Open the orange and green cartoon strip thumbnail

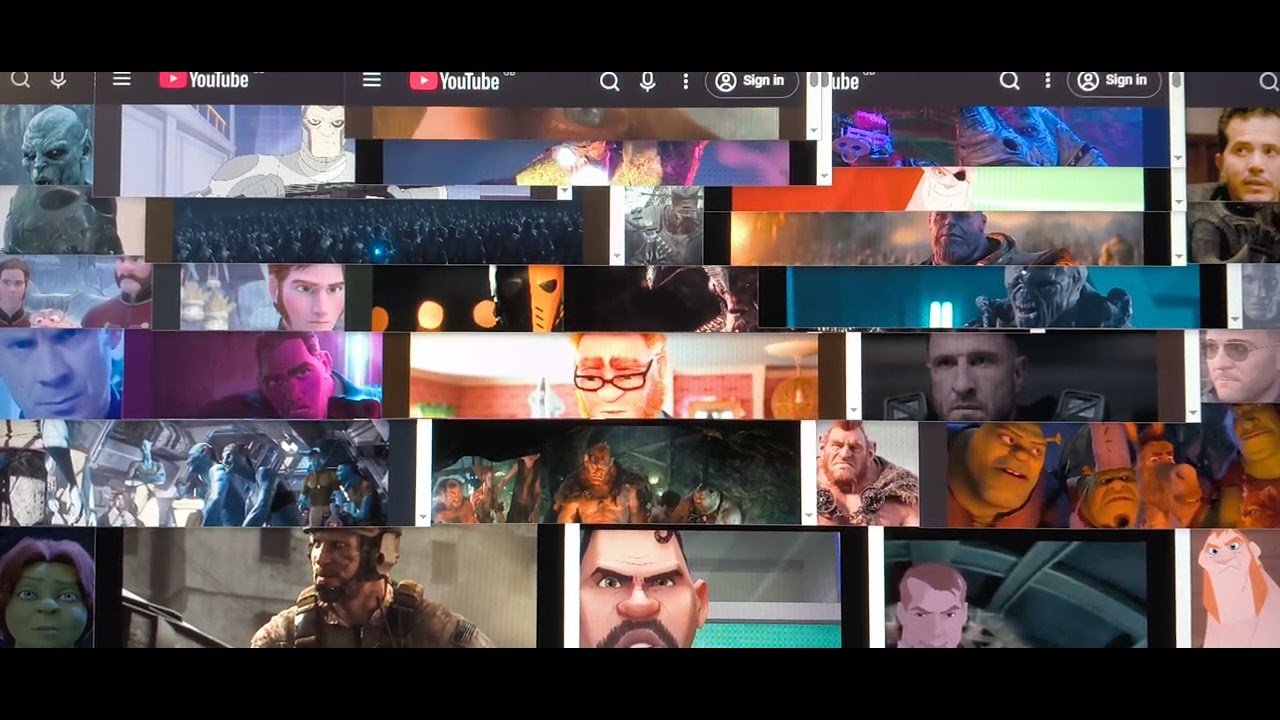coord(937,189)
